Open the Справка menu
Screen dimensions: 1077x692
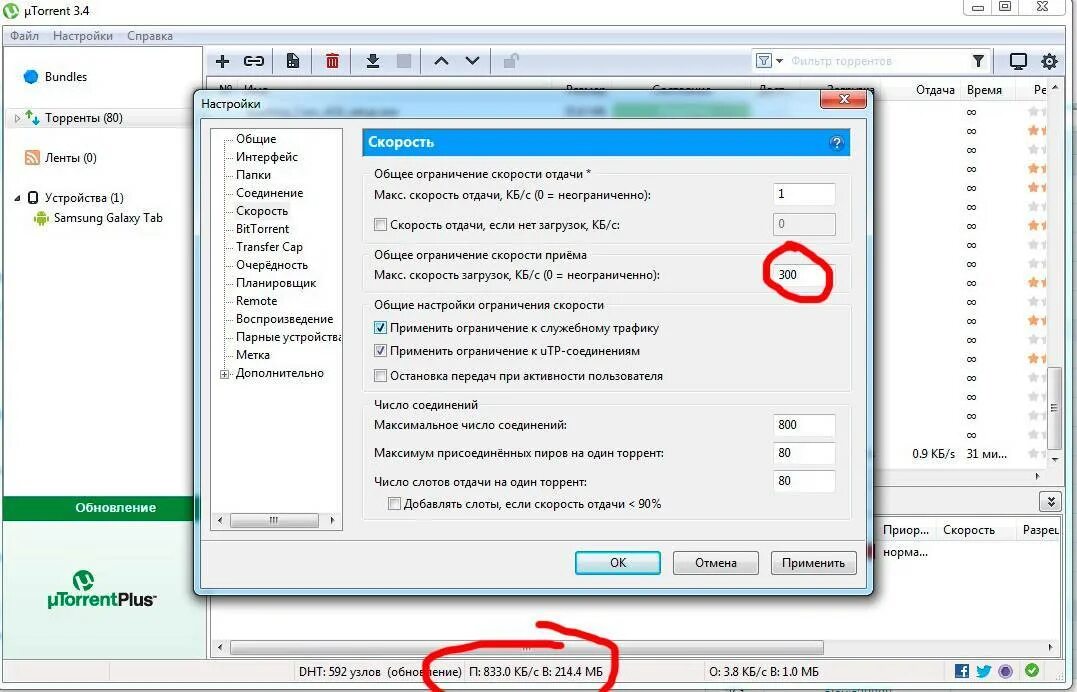150,36
